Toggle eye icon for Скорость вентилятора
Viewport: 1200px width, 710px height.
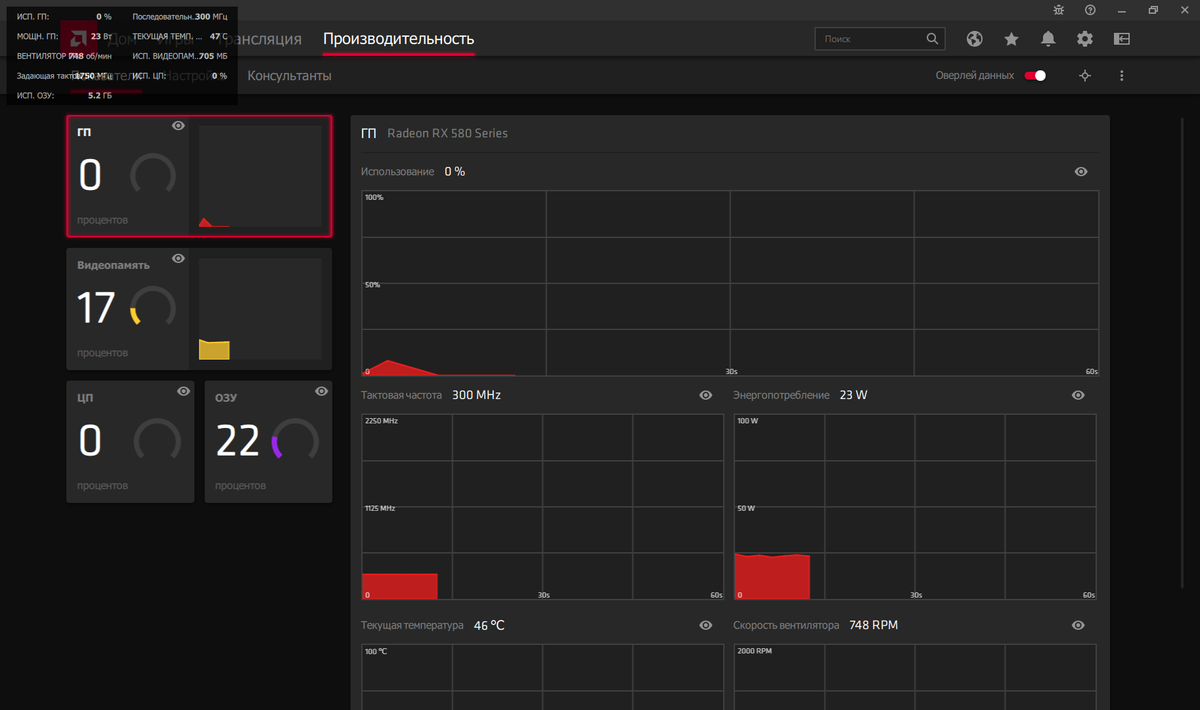click(x=1078, y=625)
